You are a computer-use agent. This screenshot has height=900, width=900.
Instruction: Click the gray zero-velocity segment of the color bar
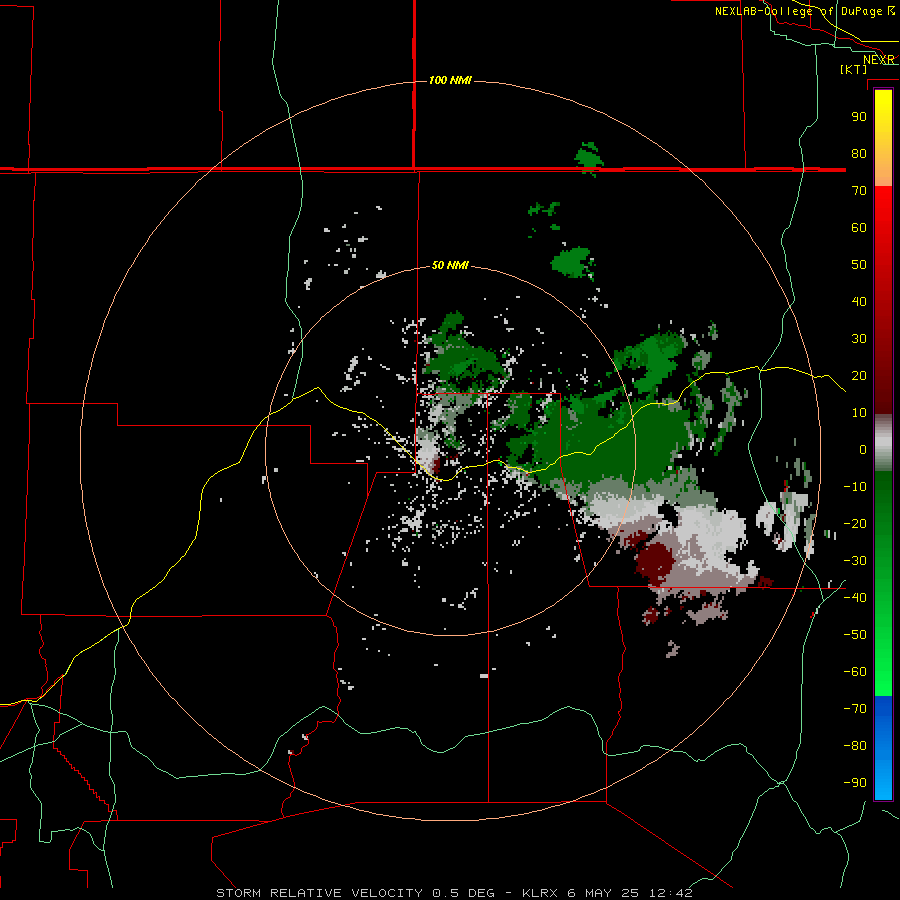883,443
